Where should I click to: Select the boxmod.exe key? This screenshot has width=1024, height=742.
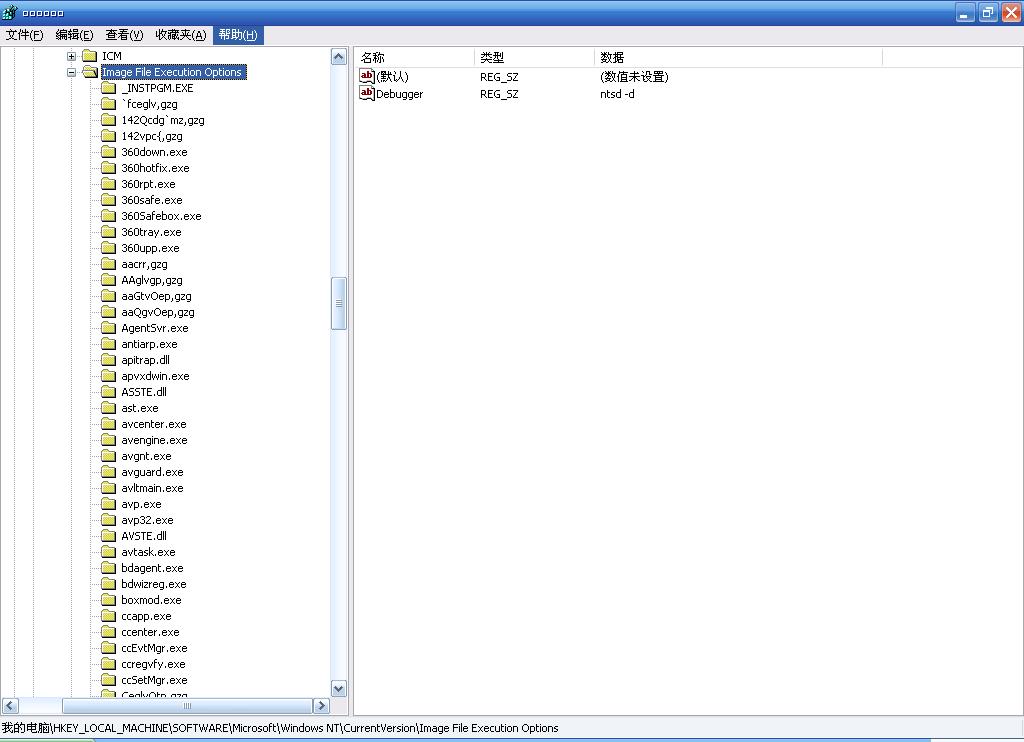click(x=151, y=600)
